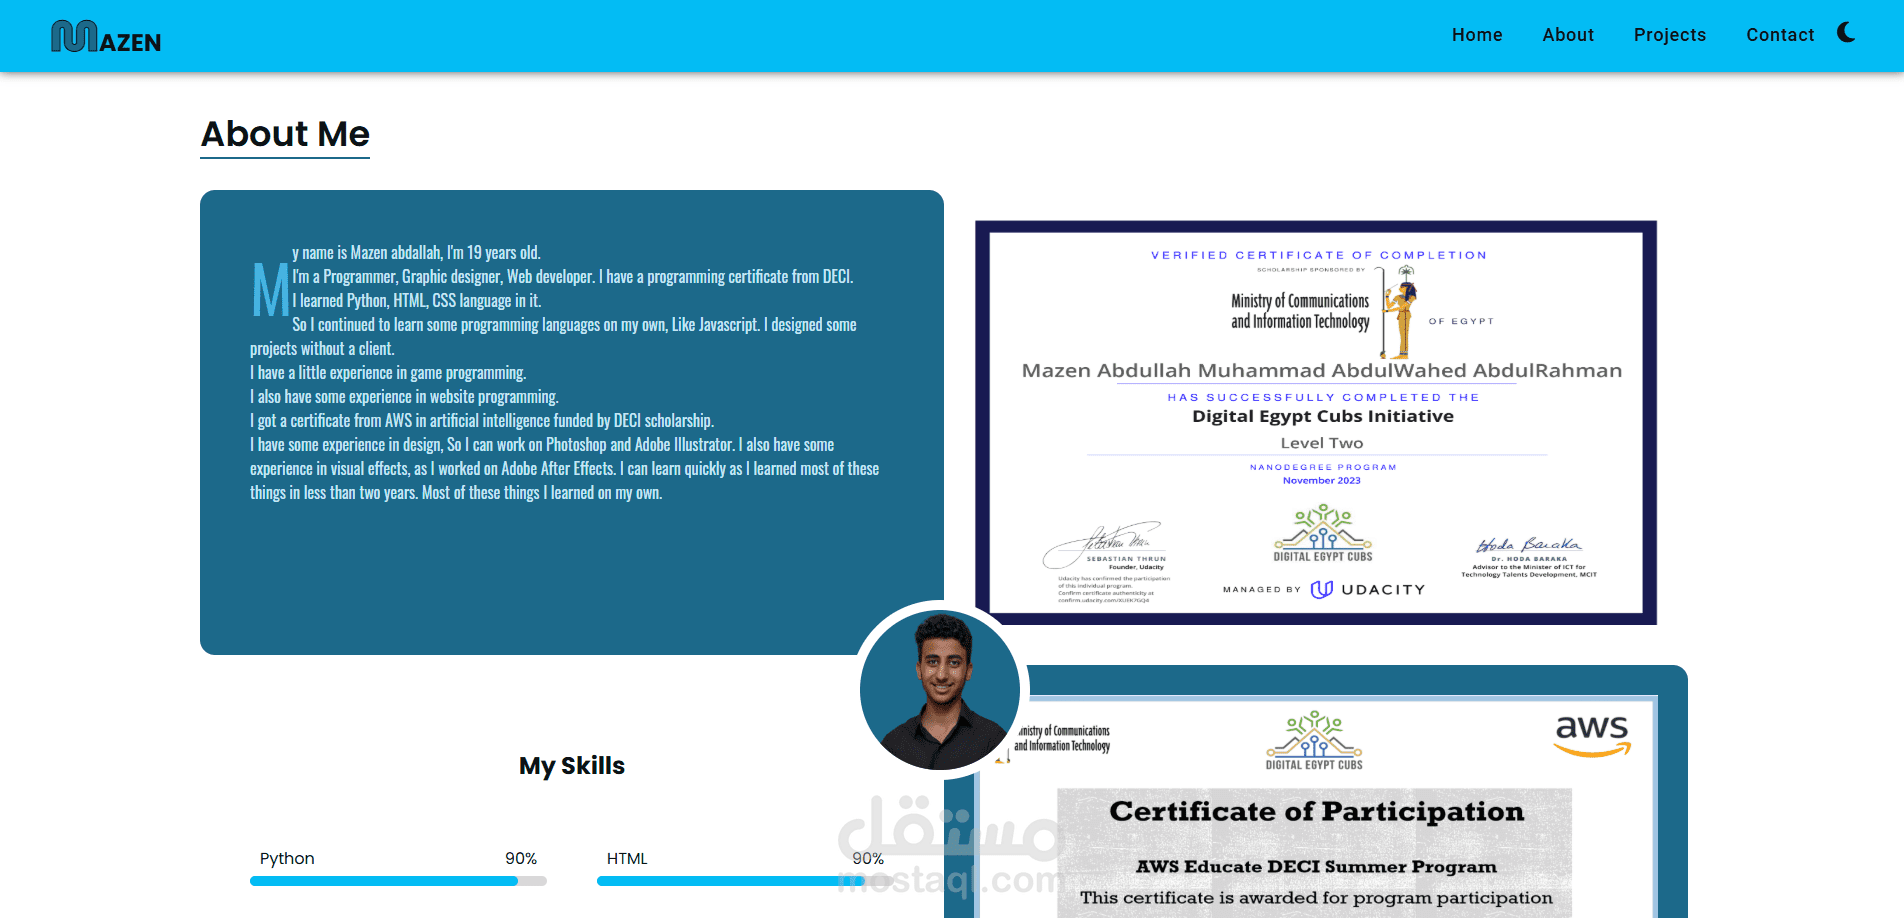
Task: Select the HTML skill label
Action: (627, 858)
